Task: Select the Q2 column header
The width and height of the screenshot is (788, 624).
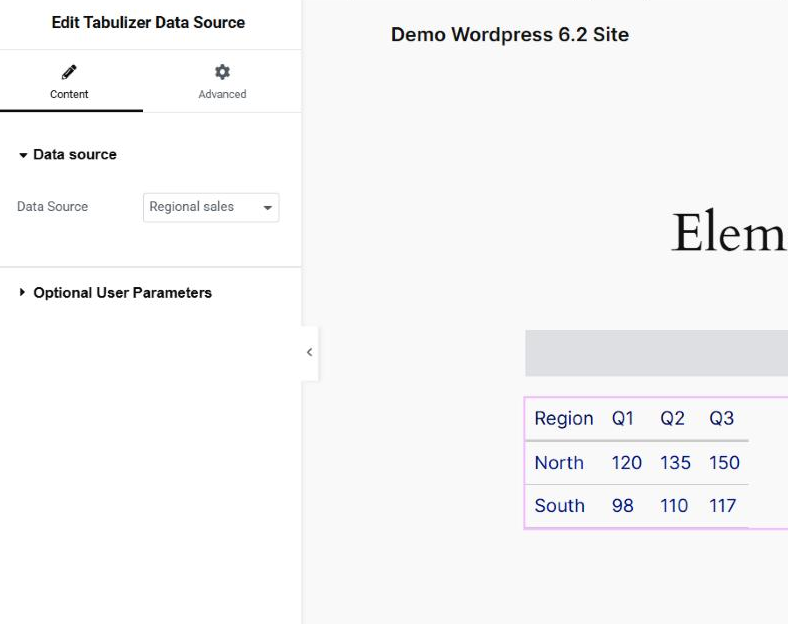Action: click(672, 418)
